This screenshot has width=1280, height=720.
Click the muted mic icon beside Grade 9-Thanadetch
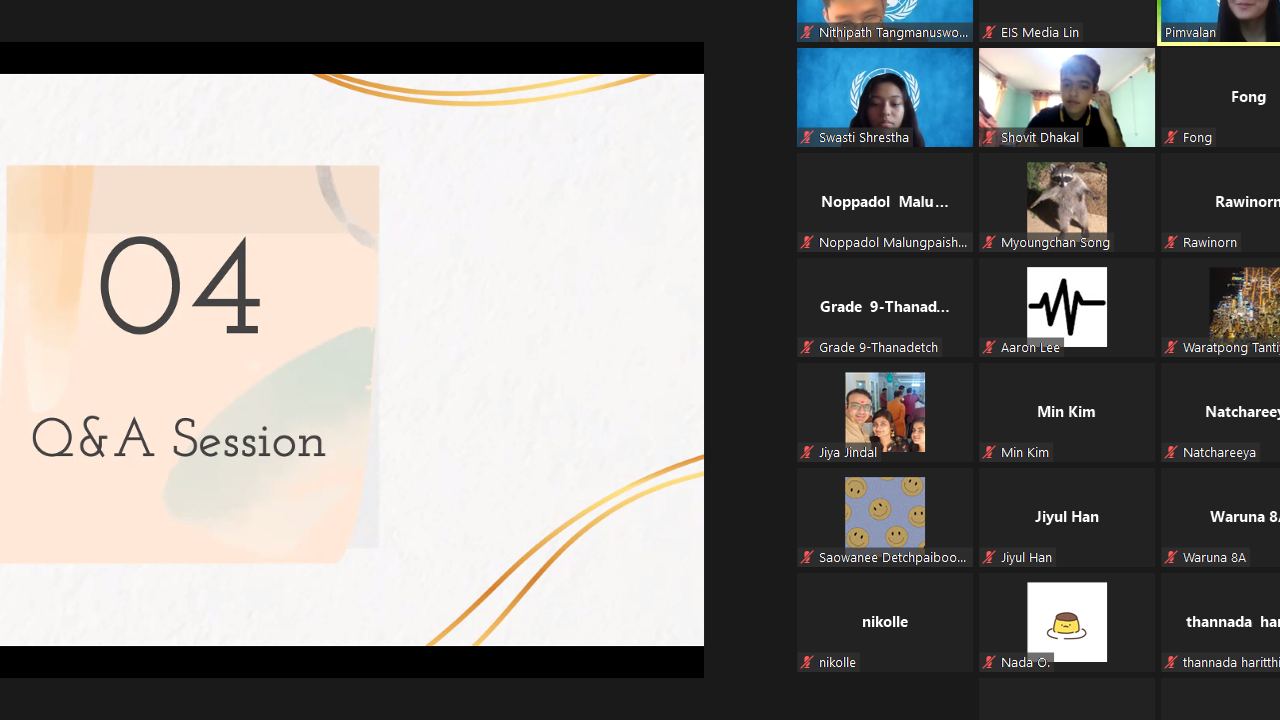[807, 348]
